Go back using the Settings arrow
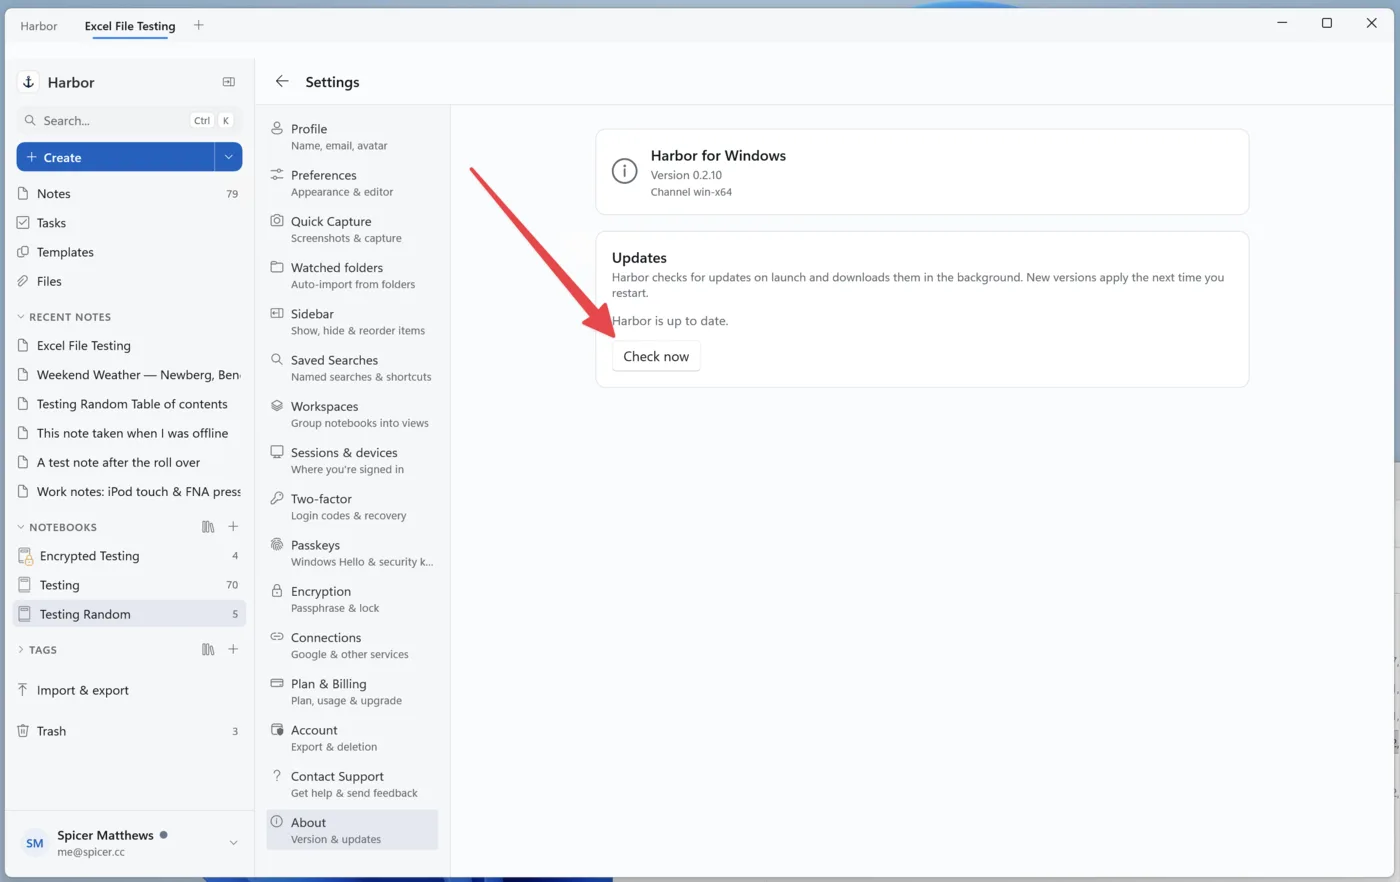This screenshot has height=882, width=1400. (282, 82)
